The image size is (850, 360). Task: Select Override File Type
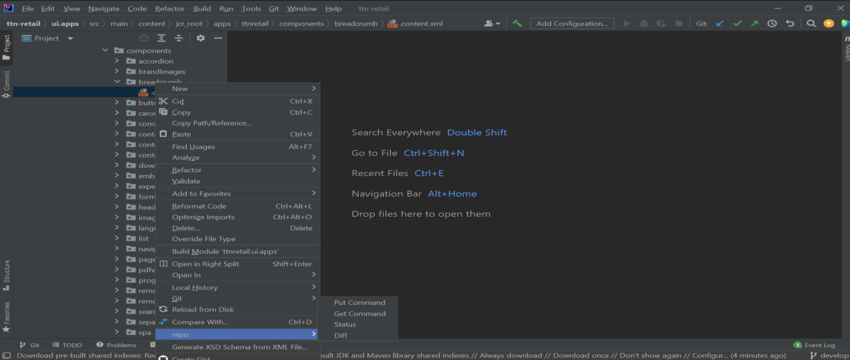point(237,239)
